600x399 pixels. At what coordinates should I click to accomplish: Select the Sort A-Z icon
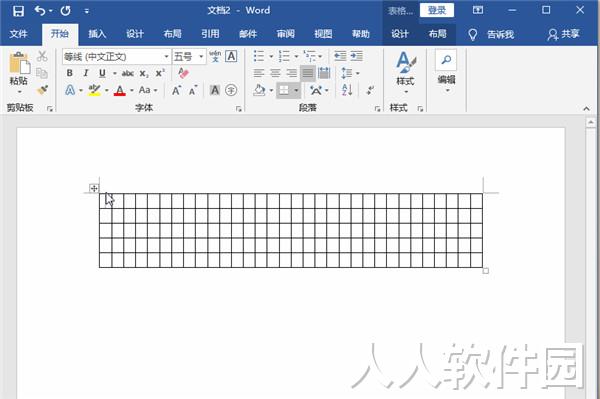(347, 90)
